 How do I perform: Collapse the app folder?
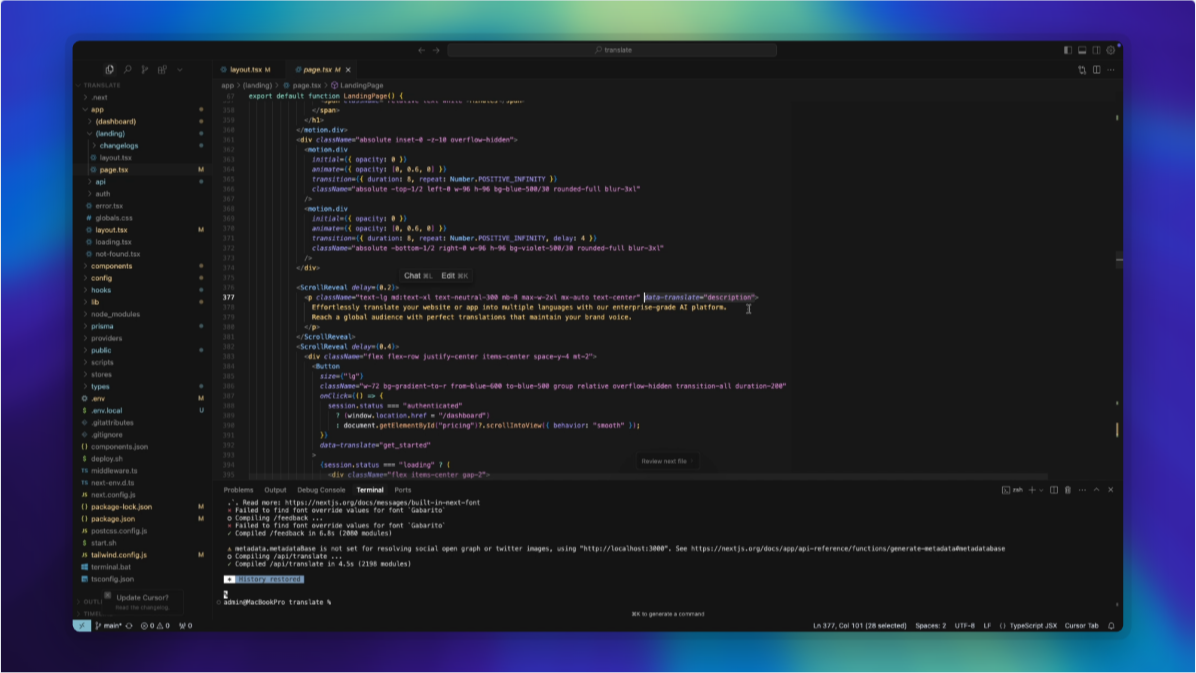(x=98, y=110)
